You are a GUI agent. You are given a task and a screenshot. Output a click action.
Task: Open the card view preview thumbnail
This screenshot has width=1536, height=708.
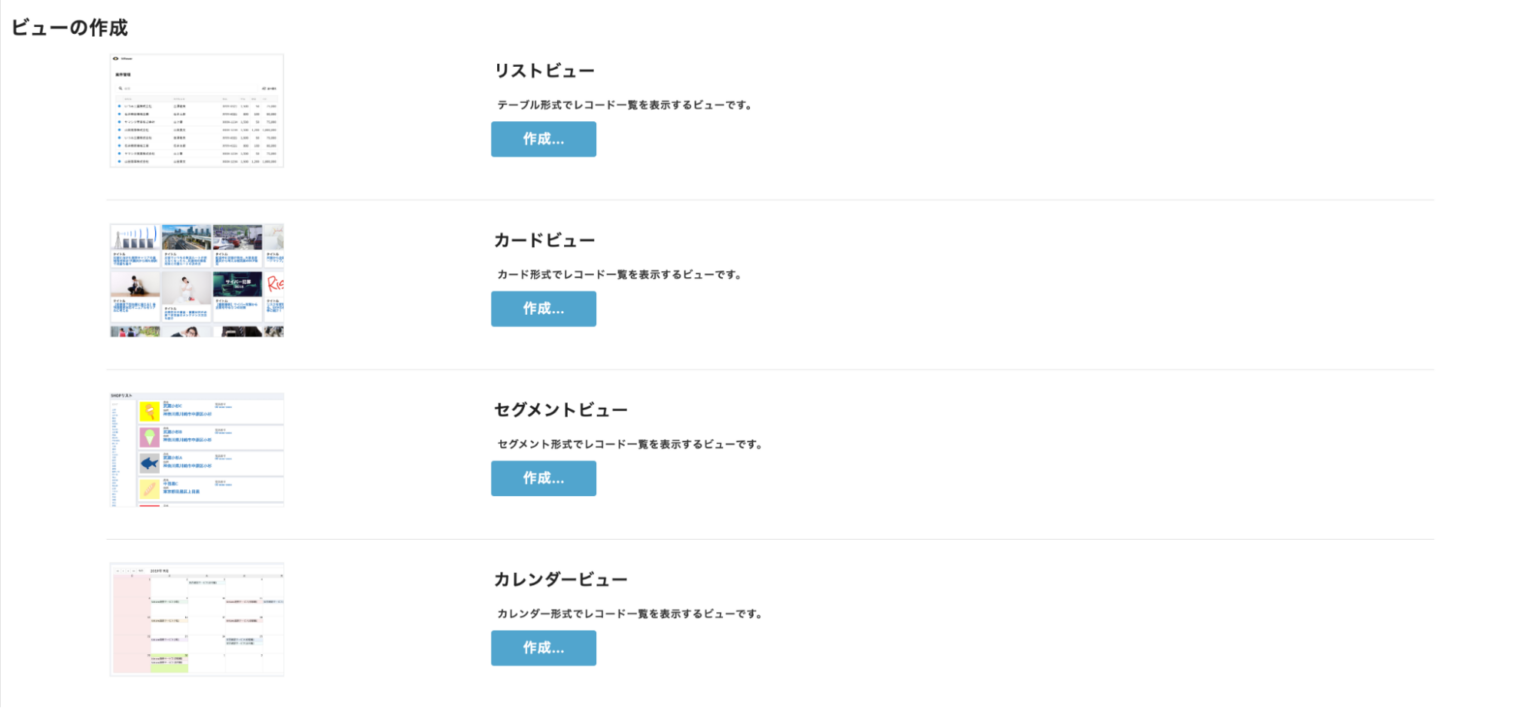[x=196, y=280]
